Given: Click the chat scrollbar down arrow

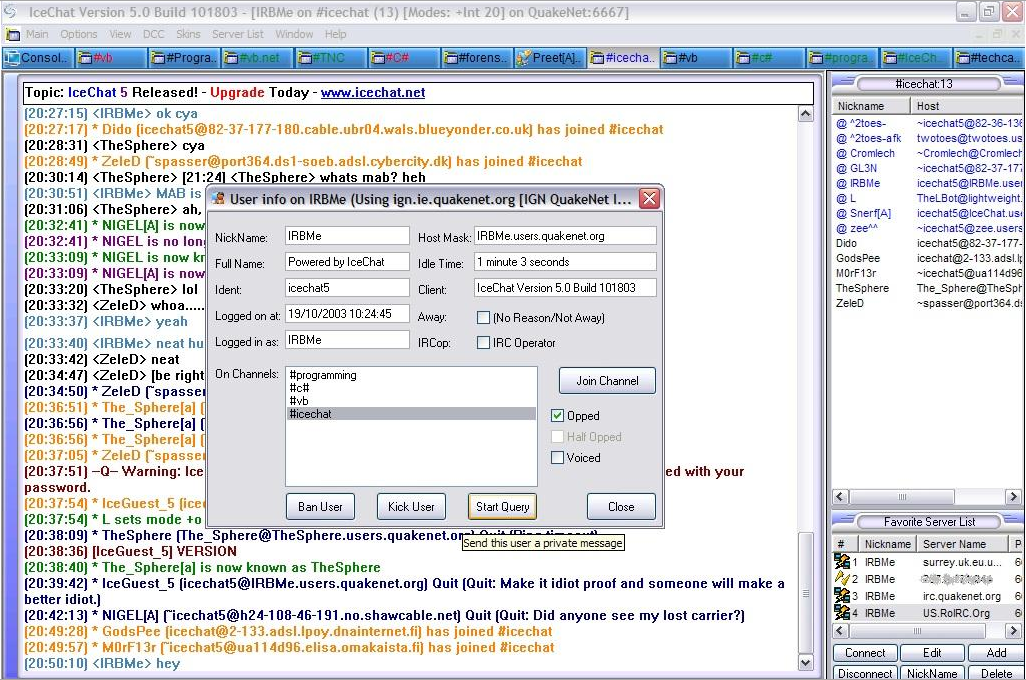Looking at the screenshot, I should pos(805,663).
